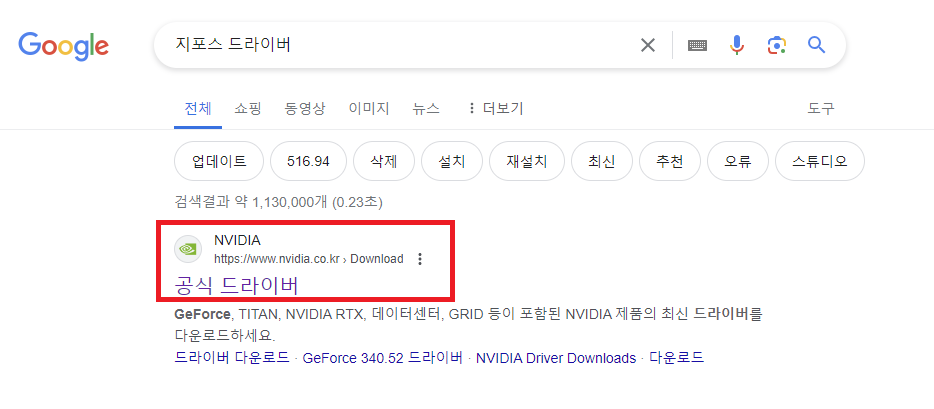
Task: Open the NVIDIA Driver Downloads sitelink
Action: tap(556, 358)
